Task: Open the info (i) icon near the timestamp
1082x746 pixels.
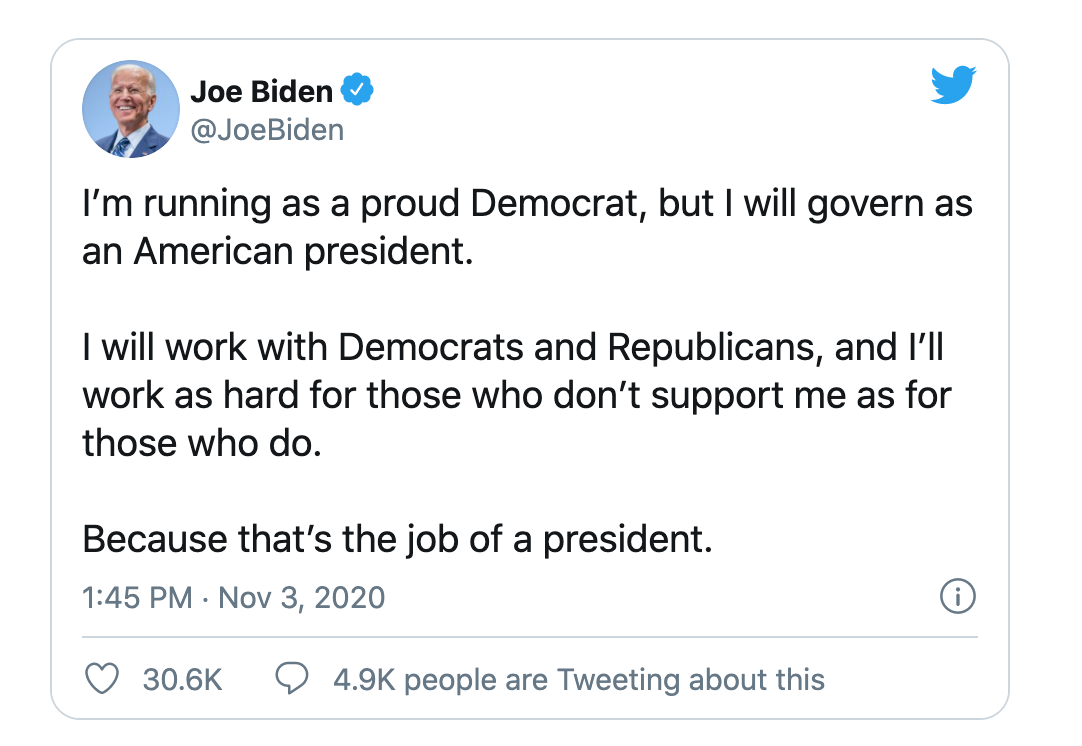Action: [x=957, y=598]
